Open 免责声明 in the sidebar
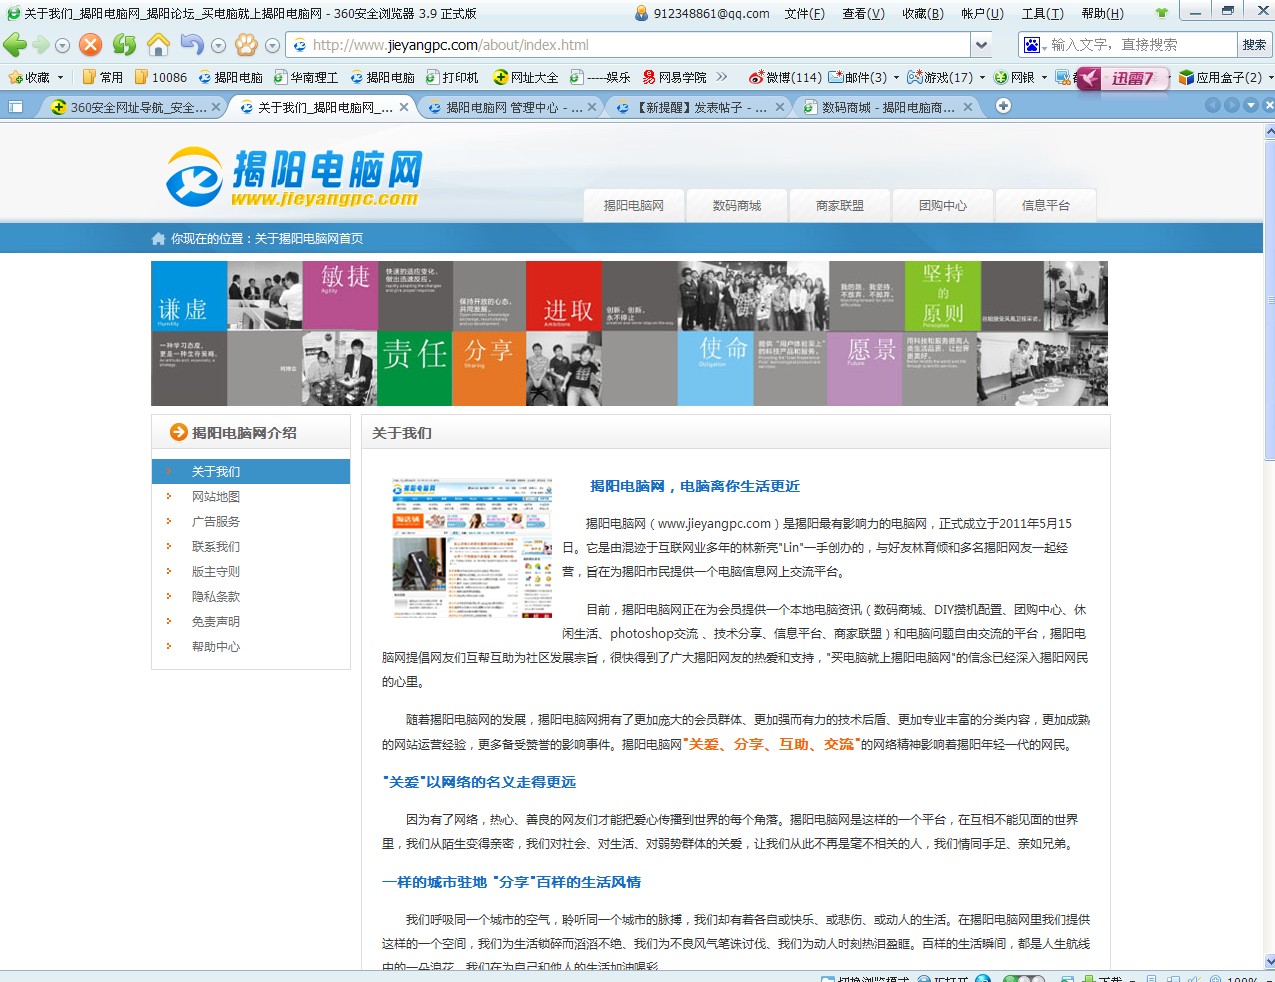This screenshot has height=982, width=1275. point(216,621)
